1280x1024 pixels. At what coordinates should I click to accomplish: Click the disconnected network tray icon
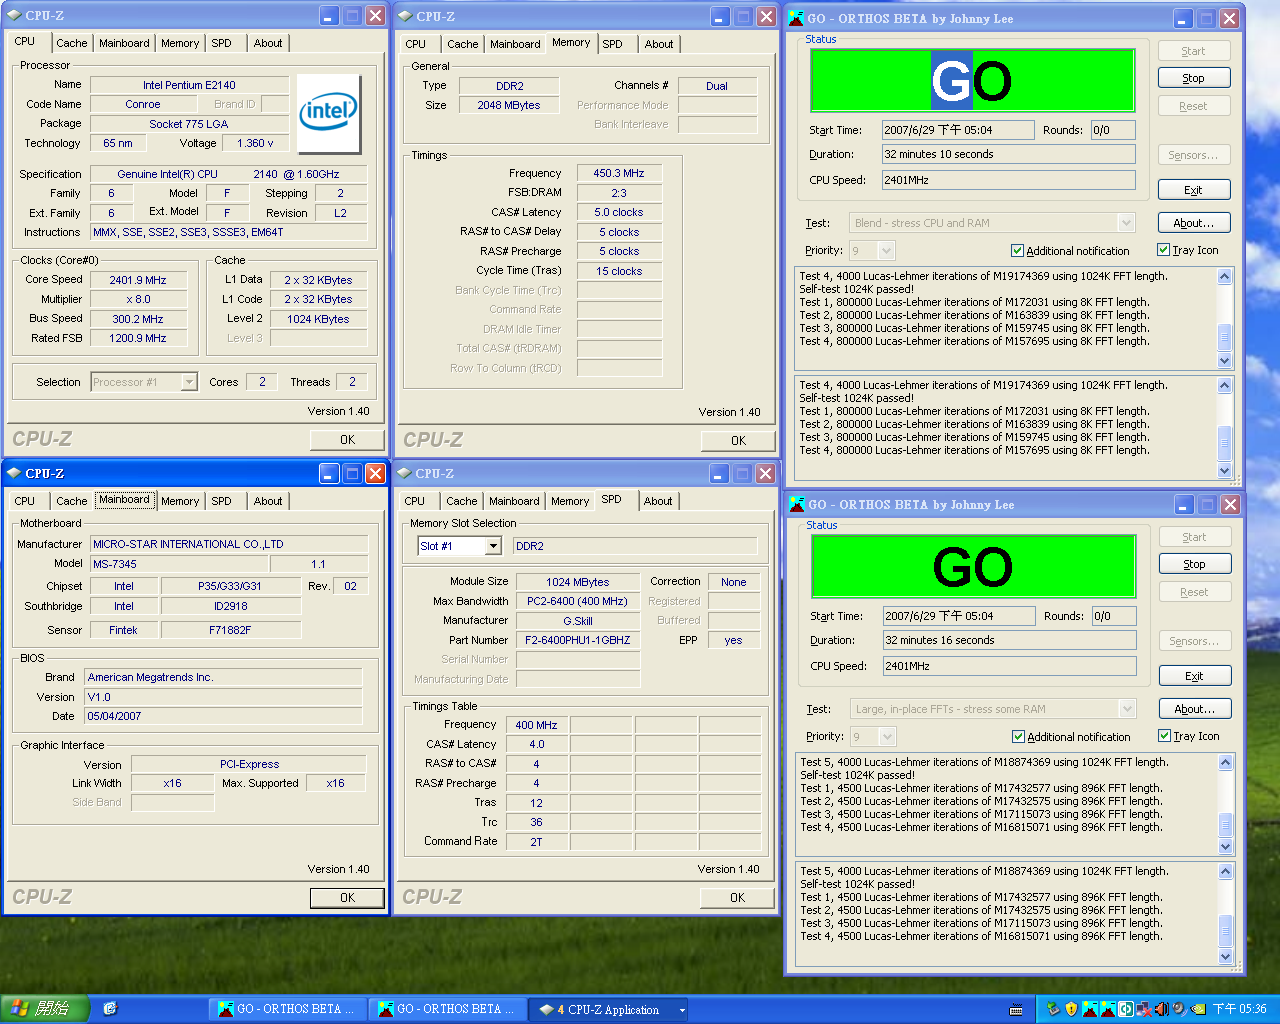(1144, 1009)
